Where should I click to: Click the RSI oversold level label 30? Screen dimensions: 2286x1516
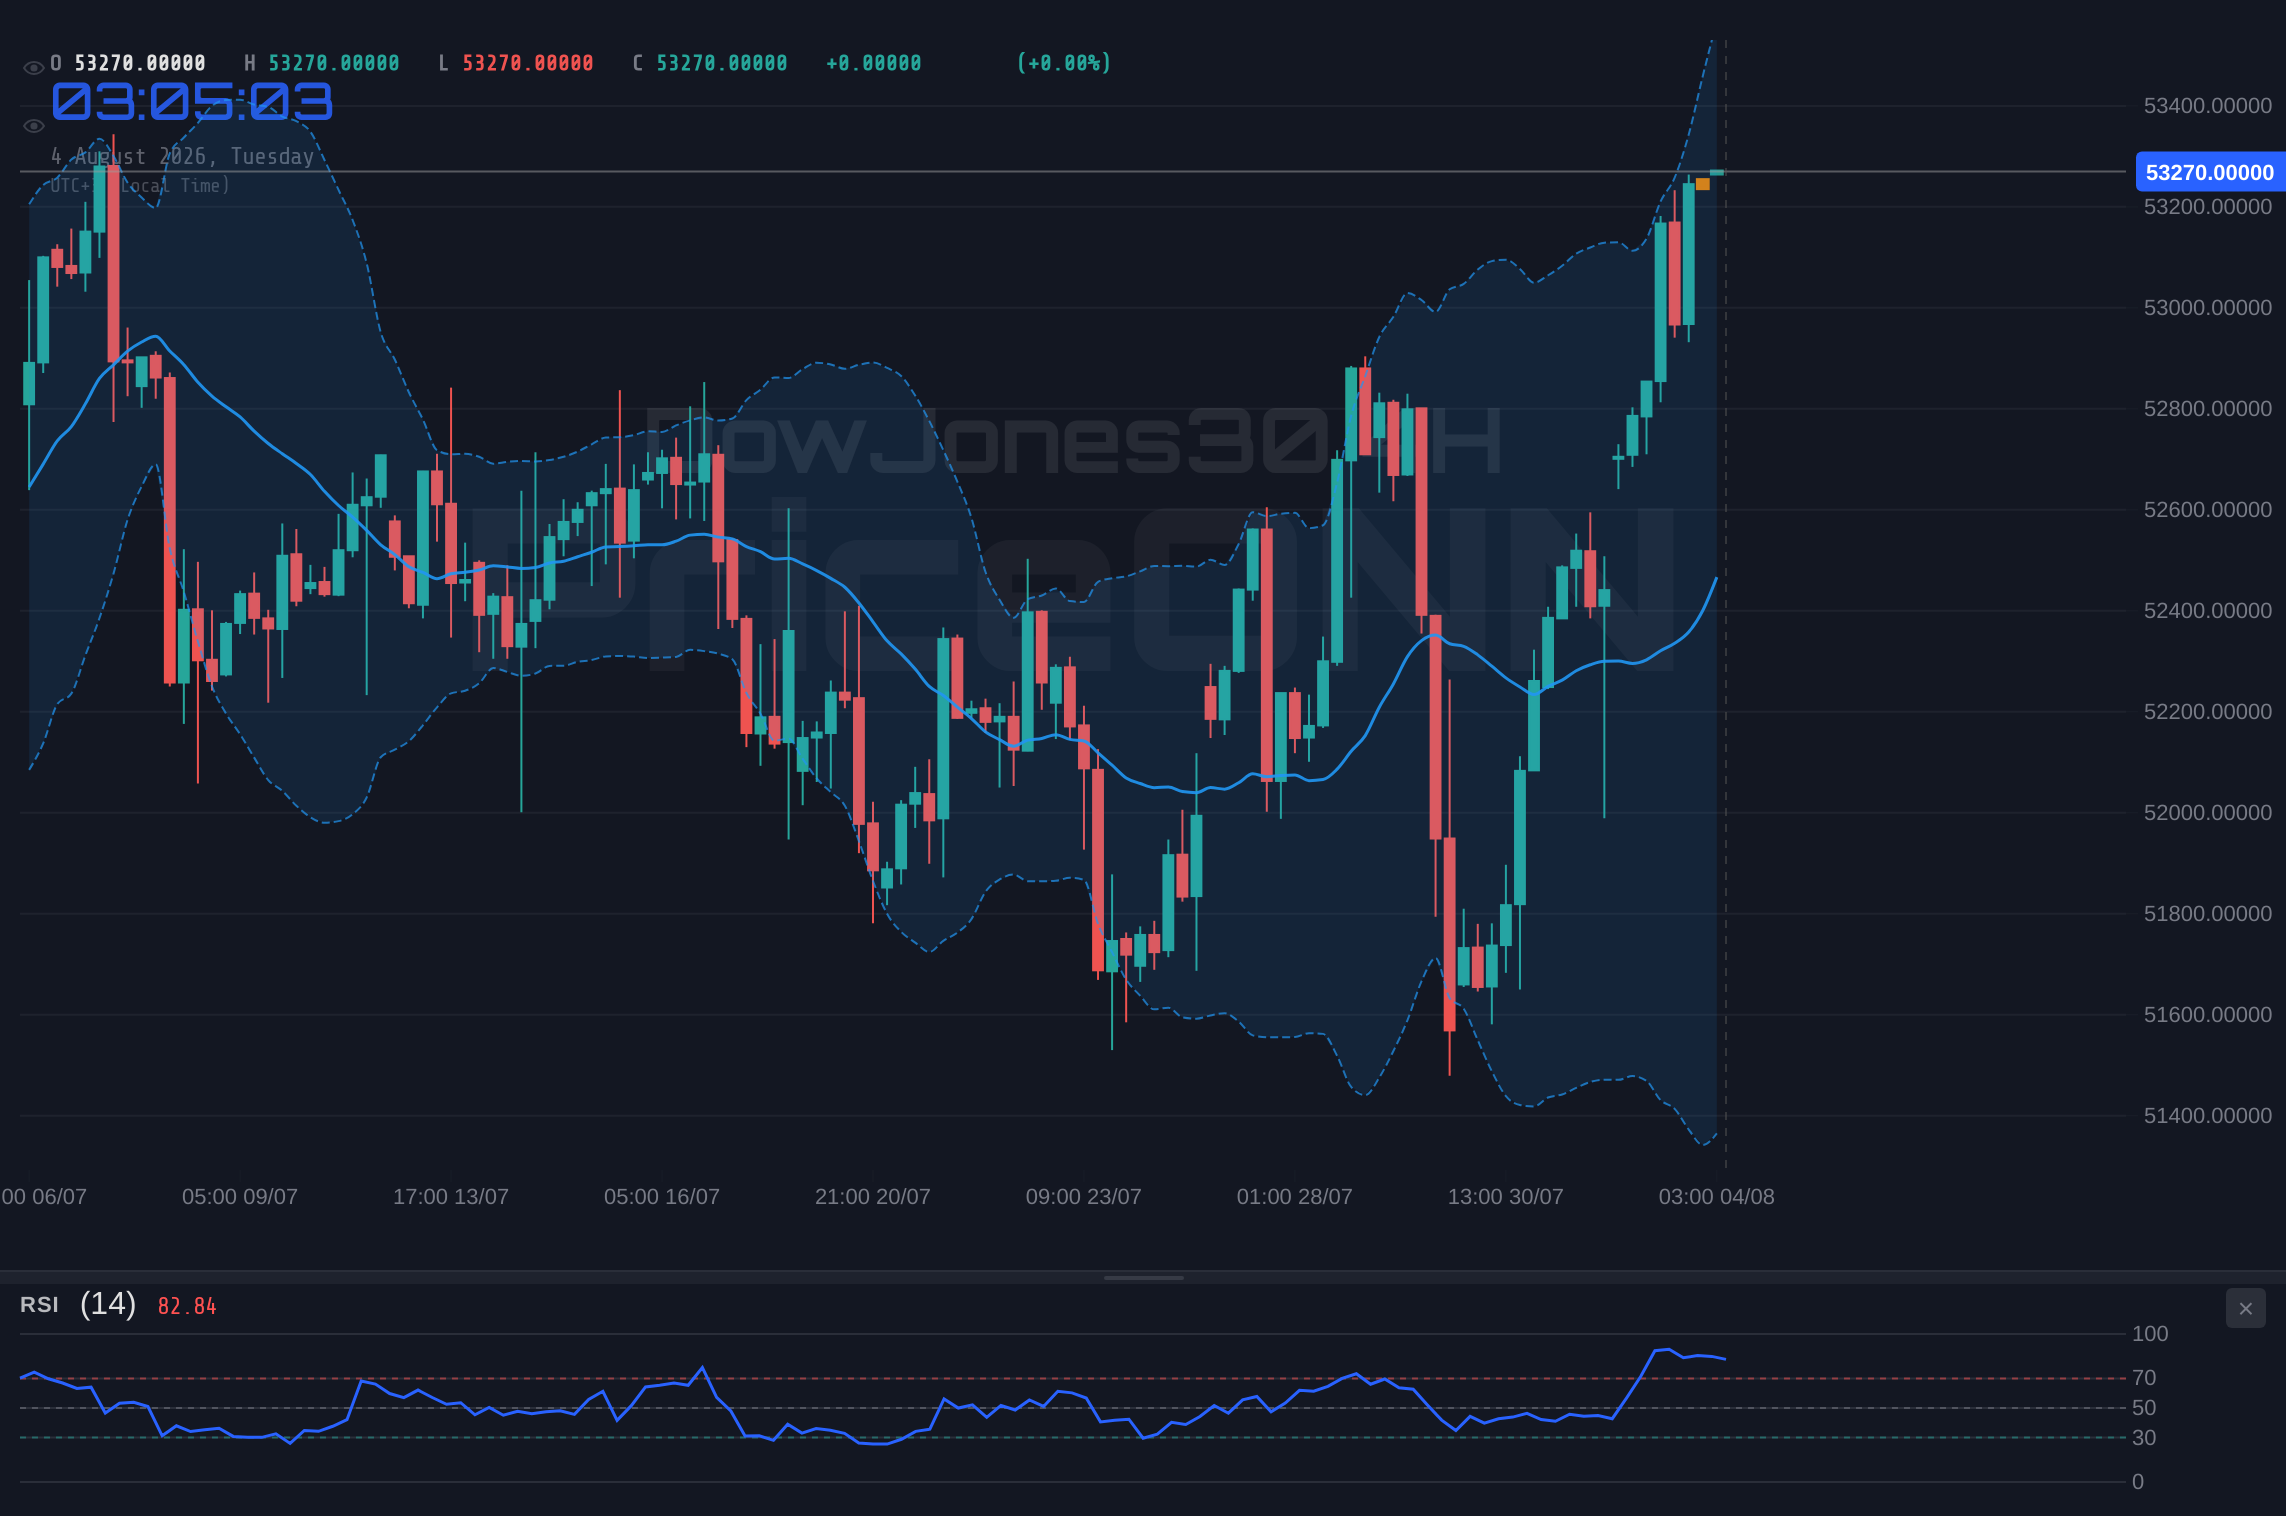(2144, 1438)
